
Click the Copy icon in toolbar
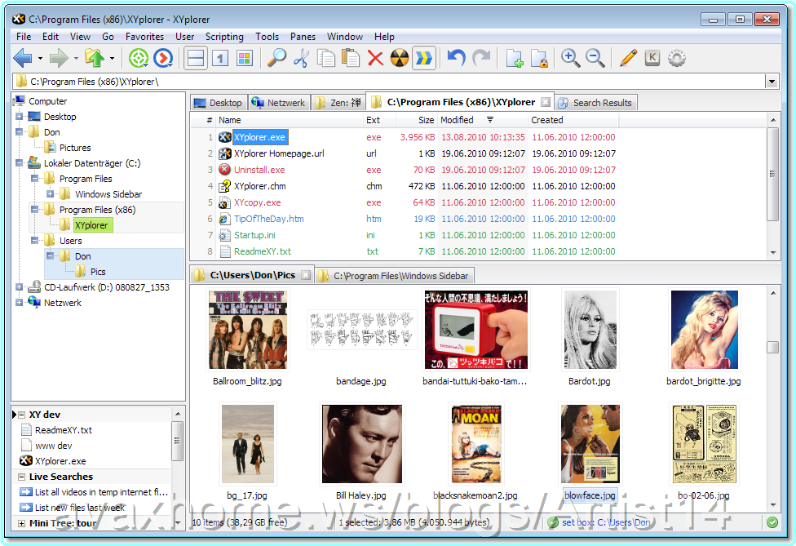pos(326,58)
